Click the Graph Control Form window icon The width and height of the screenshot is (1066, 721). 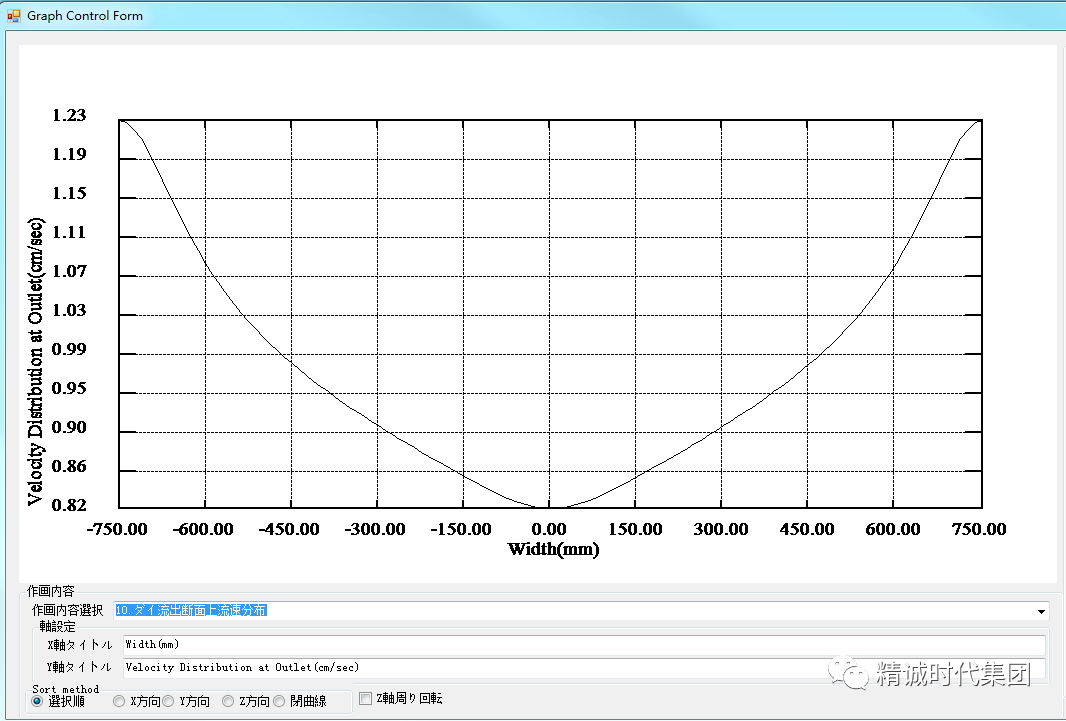coord(14,15)
